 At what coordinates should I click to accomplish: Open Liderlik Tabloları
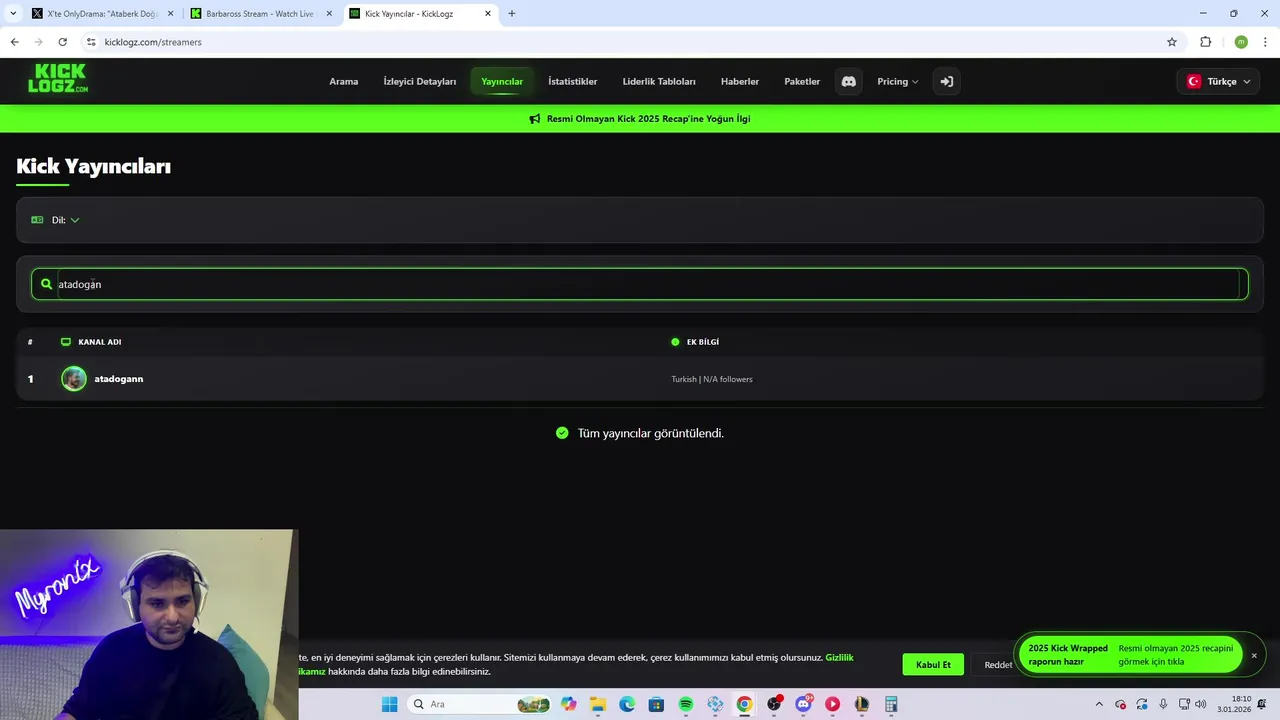tap(659, 82)
